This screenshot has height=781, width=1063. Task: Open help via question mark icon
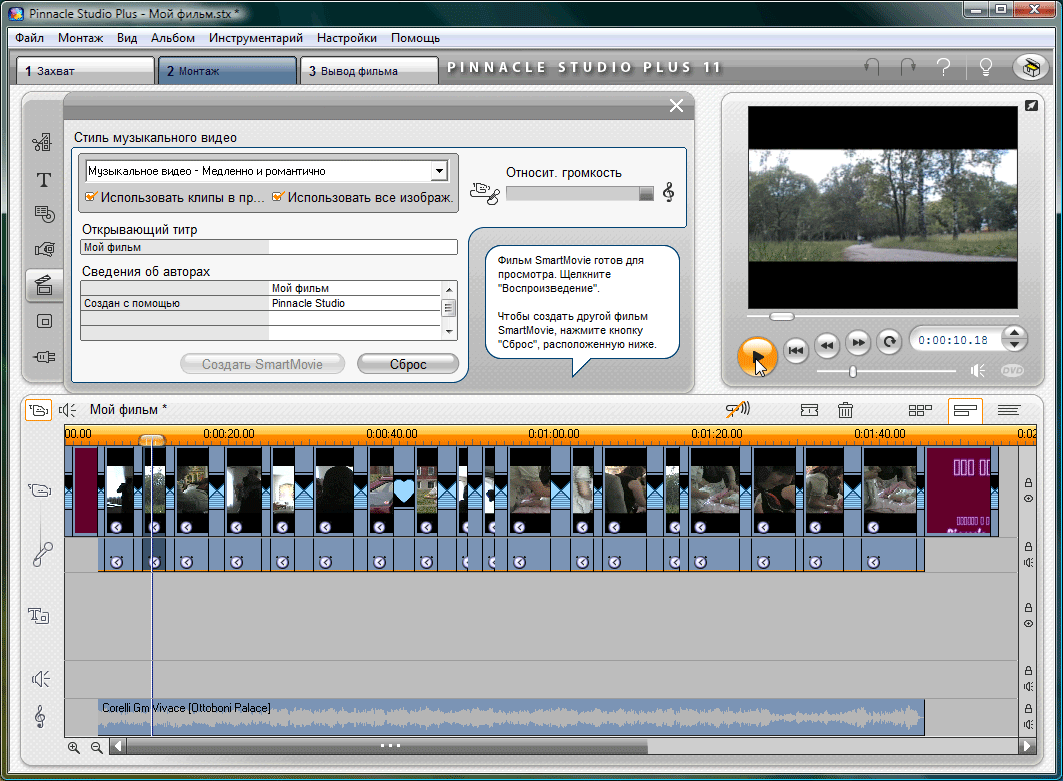tap(943, 66)
